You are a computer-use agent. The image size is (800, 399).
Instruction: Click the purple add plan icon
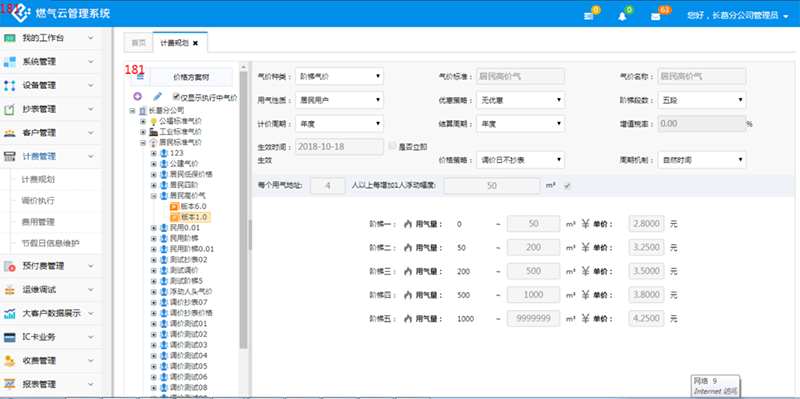pos(138,96)
